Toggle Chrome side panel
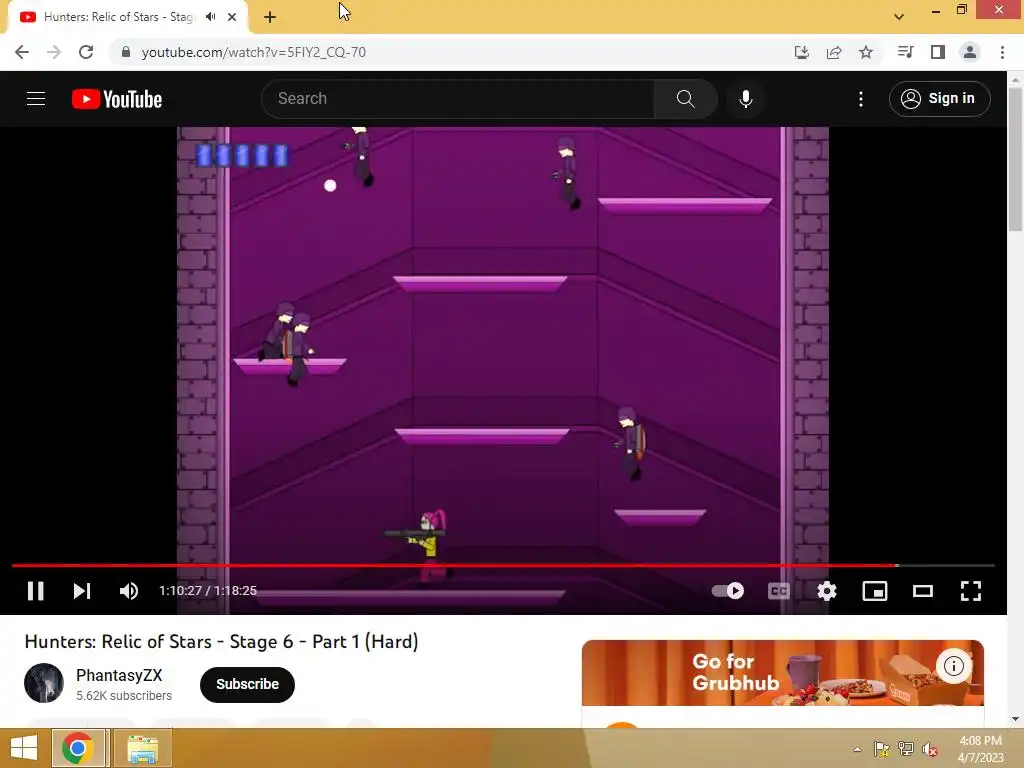Screen dimensions: 1024x768 (x=938, y=52)
